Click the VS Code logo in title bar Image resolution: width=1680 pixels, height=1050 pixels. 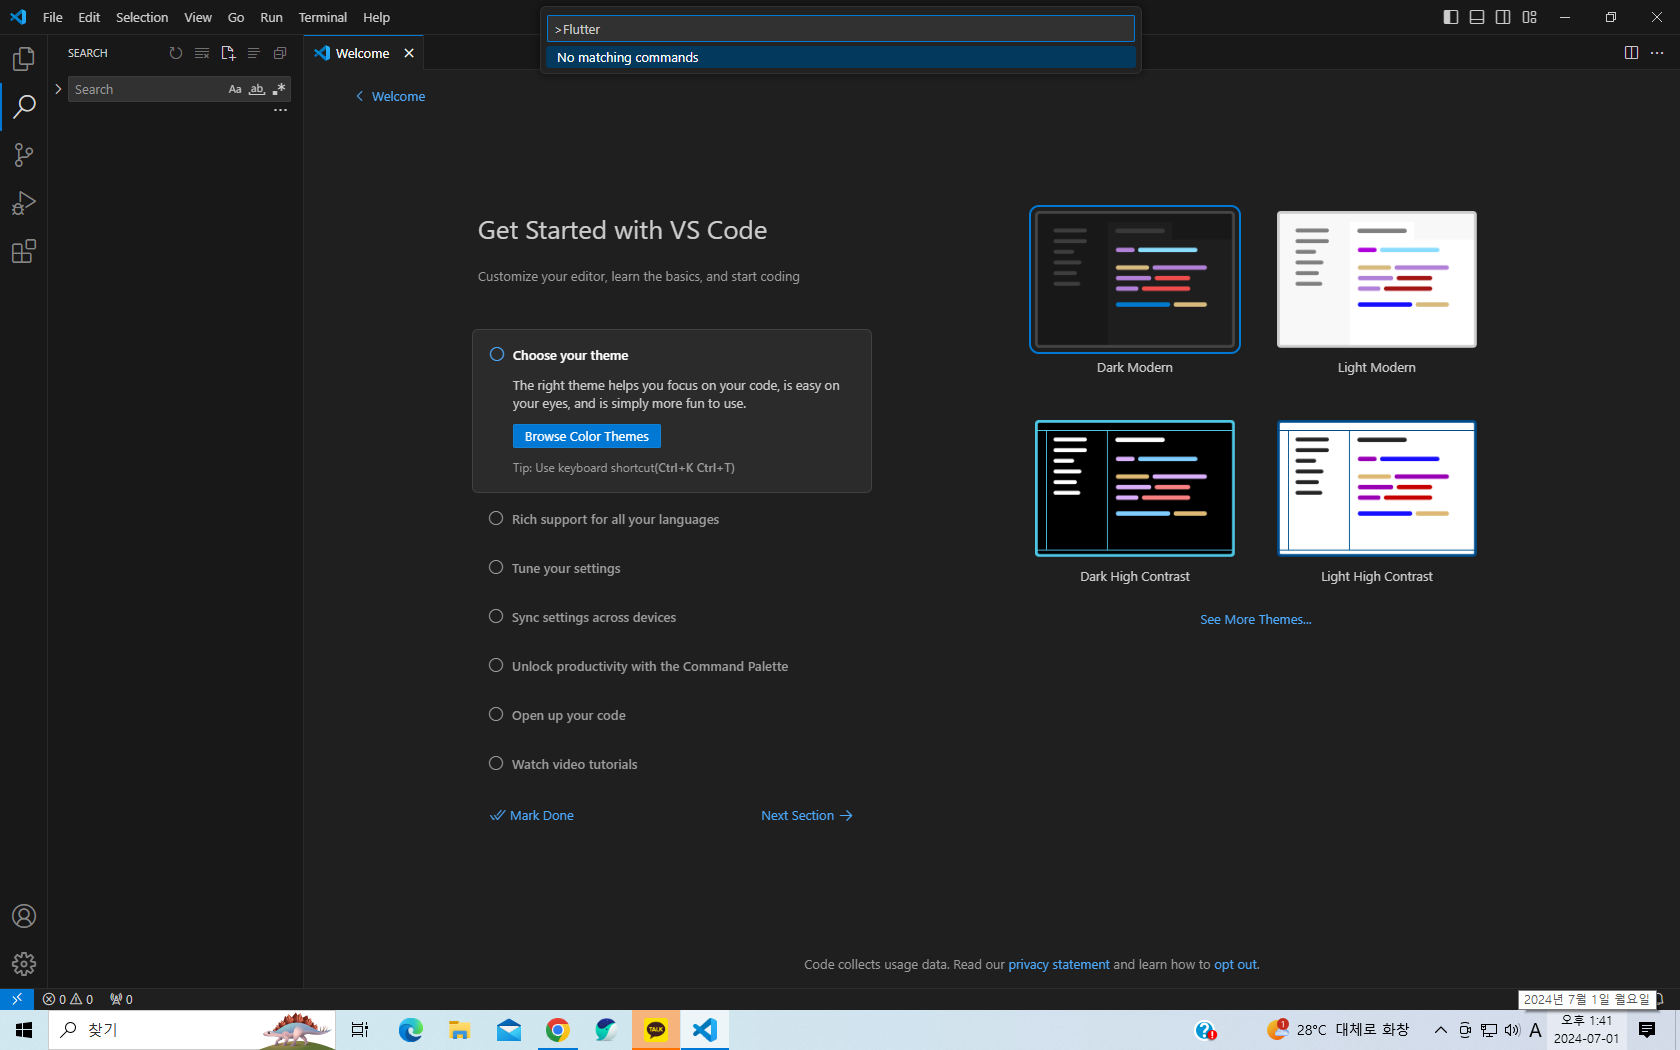pyautogui.click(x=18, y=17)
